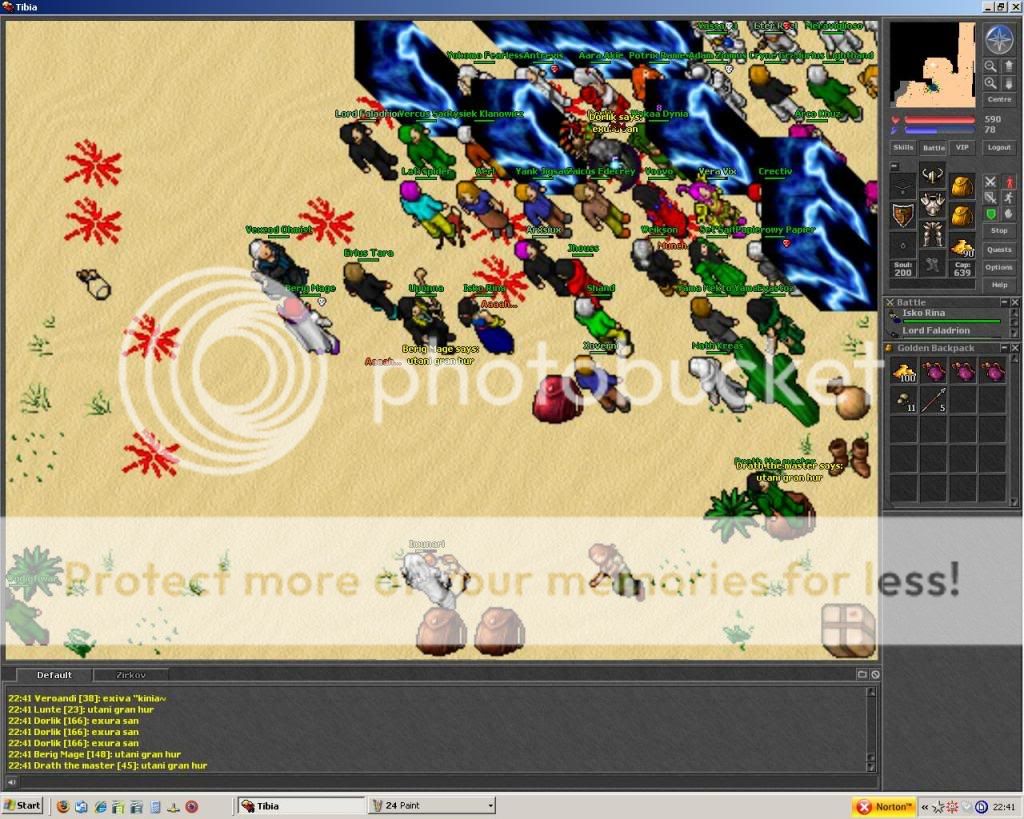Switch to the Default chat tab
The height and width of the screenshot is (819, 1024).
(x=54, y=675)
